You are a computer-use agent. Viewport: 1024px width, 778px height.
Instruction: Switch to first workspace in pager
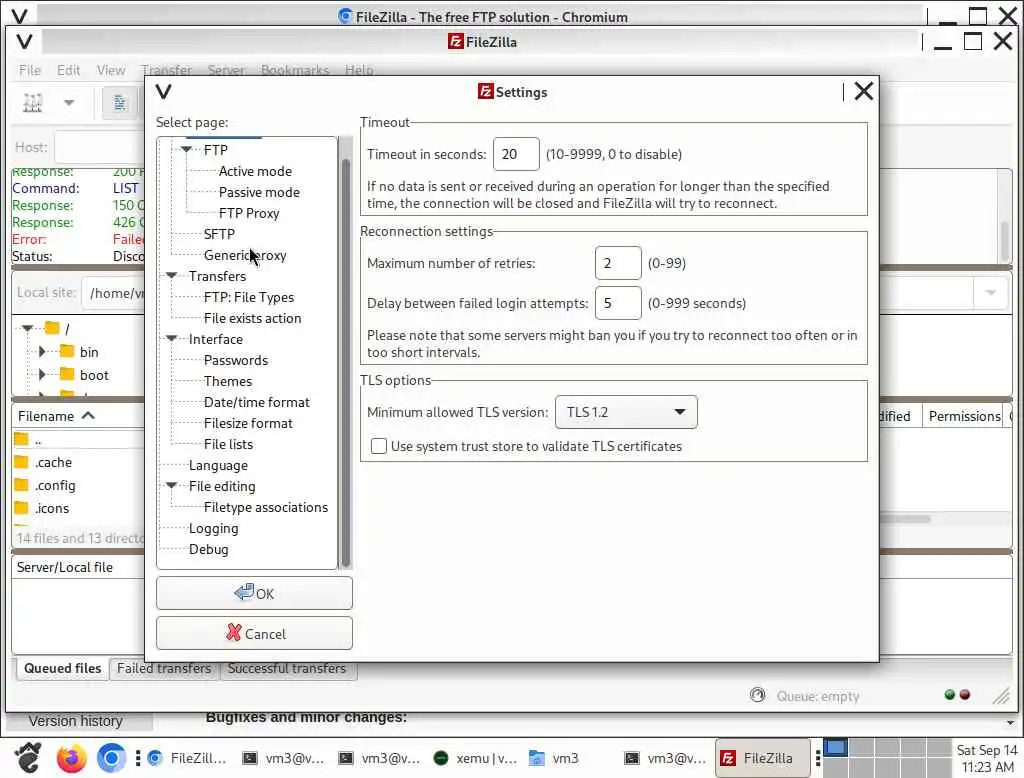pyautogui.click(x=835, y=747)
